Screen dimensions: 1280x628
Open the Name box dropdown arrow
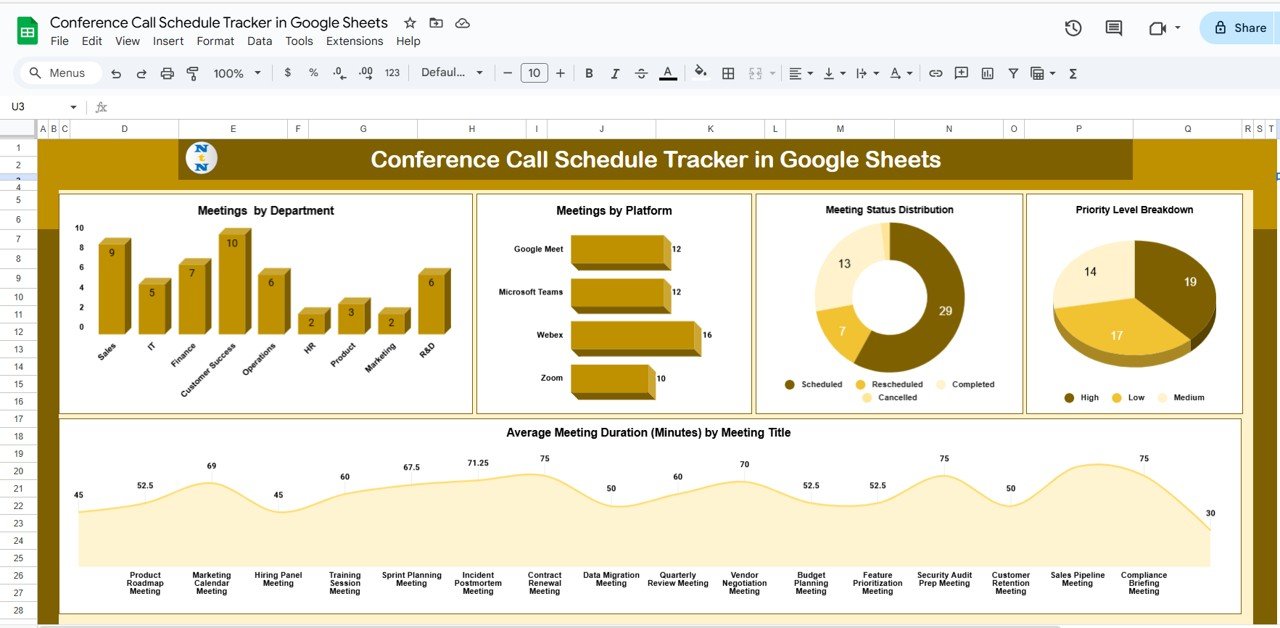point(73,107)
